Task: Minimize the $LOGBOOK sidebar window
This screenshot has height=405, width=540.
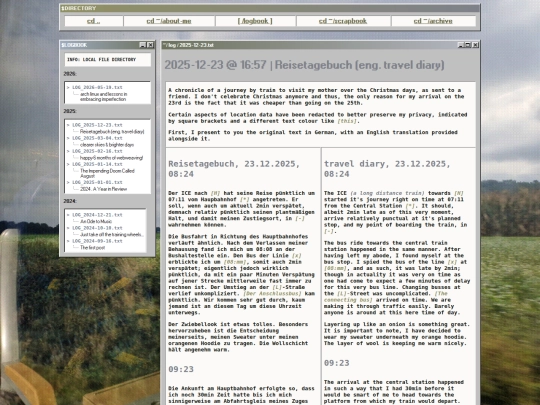Action: click(143, 45)
